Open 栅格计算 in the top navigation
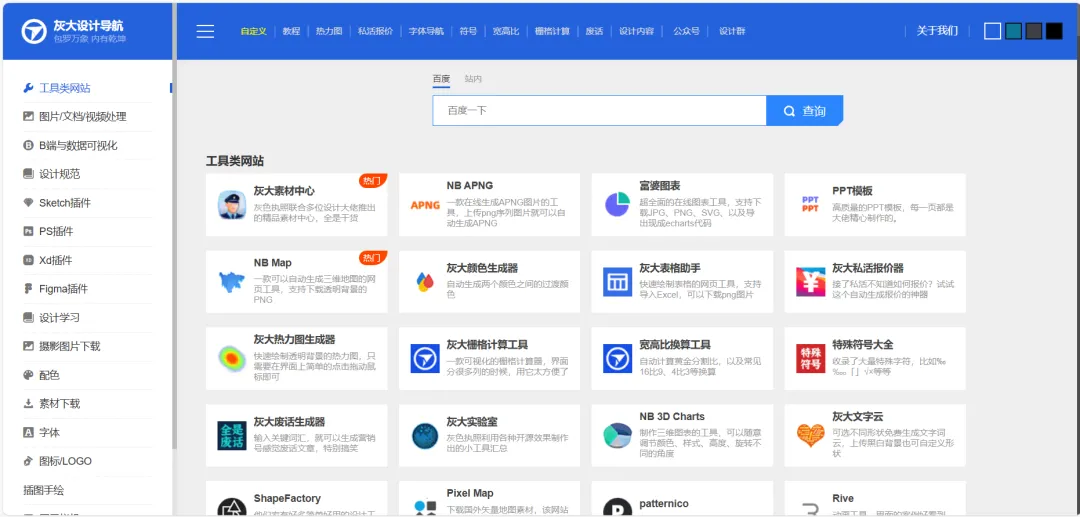 coord(552,31)
